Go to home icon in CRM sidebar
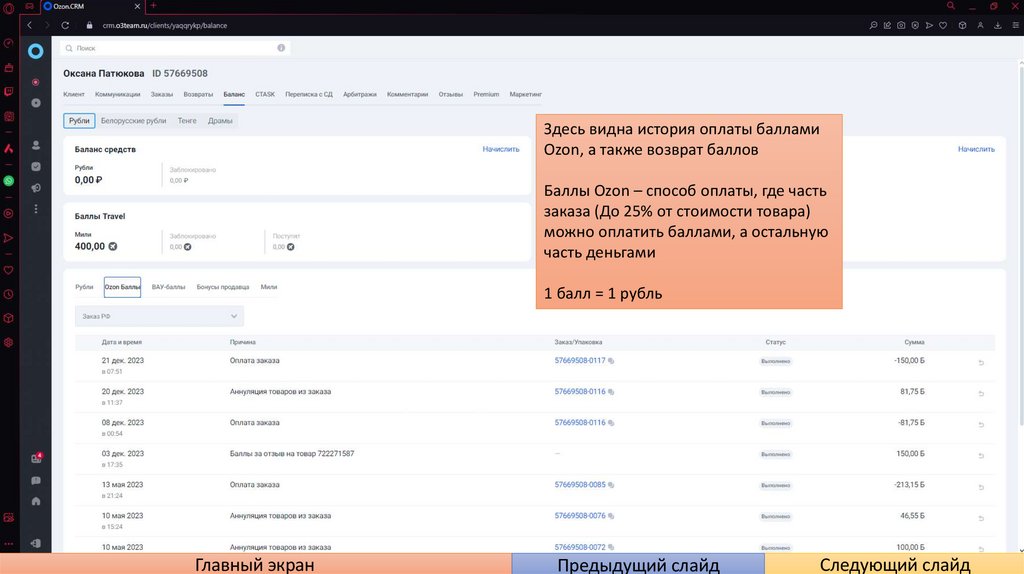Image resolution: width=1024 pixels, height=574 pixels. (36, 502)
